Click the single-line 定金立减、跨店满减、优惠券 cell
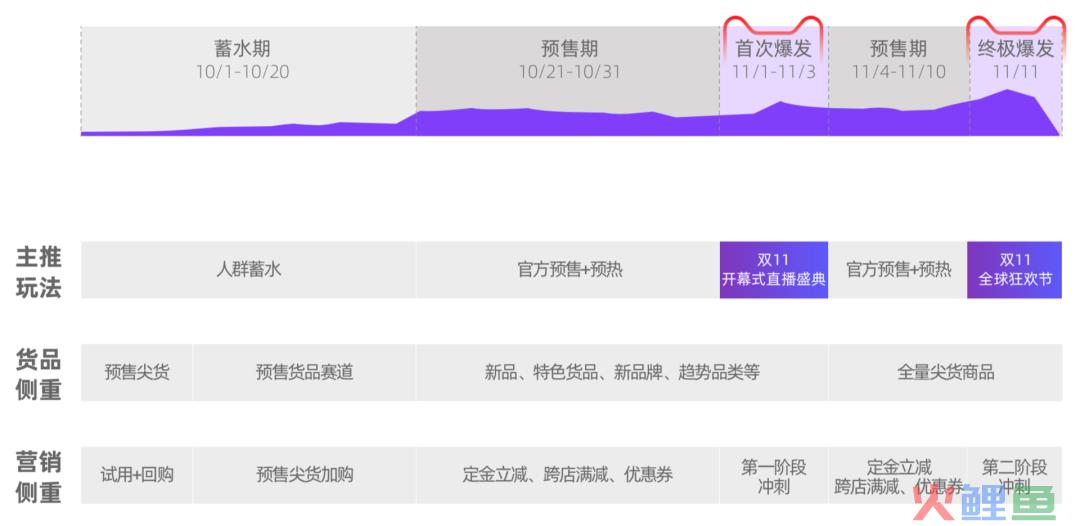 pos(568,475)
